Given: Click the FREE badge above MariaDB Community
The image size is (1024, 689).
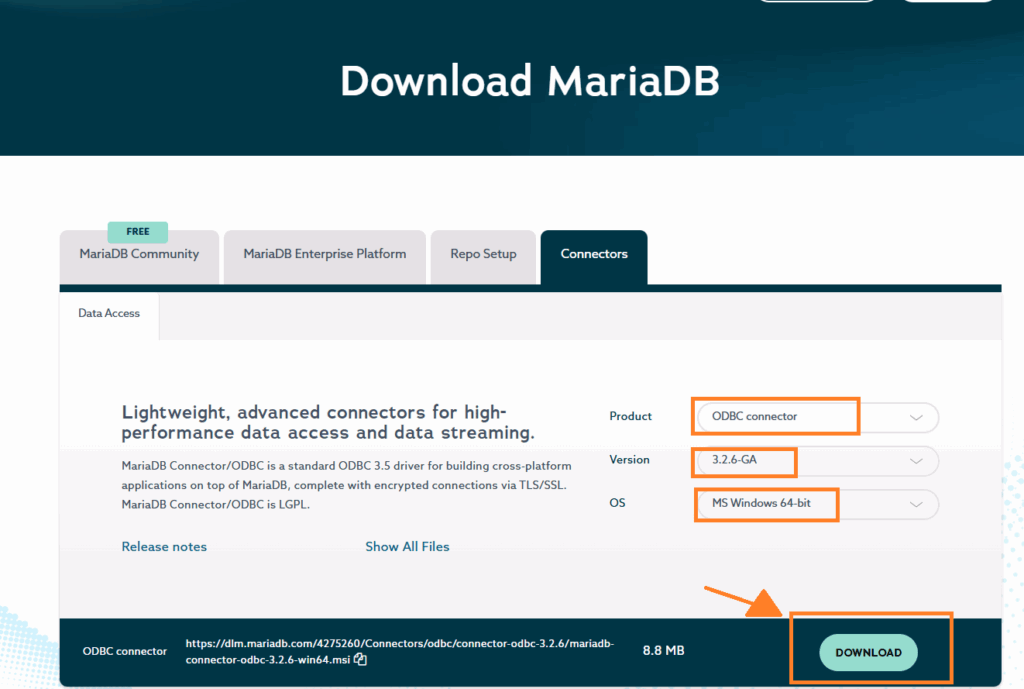Looking at the screenshot, I should click(138, 232).
